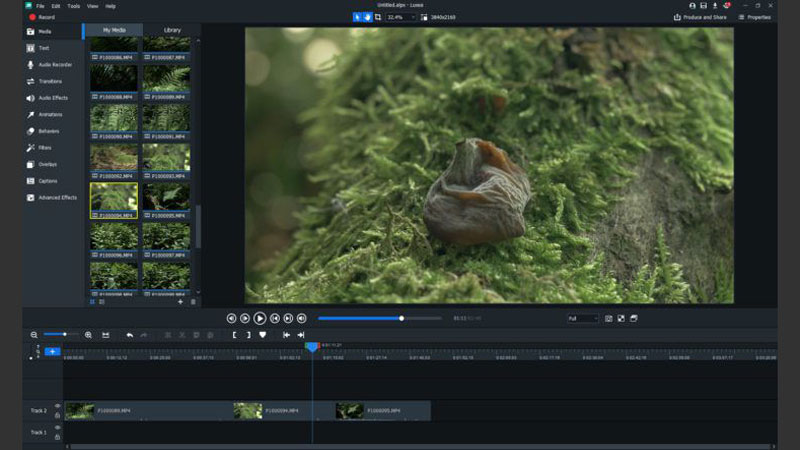Switch to the Library tab

[x=172, y=30]
